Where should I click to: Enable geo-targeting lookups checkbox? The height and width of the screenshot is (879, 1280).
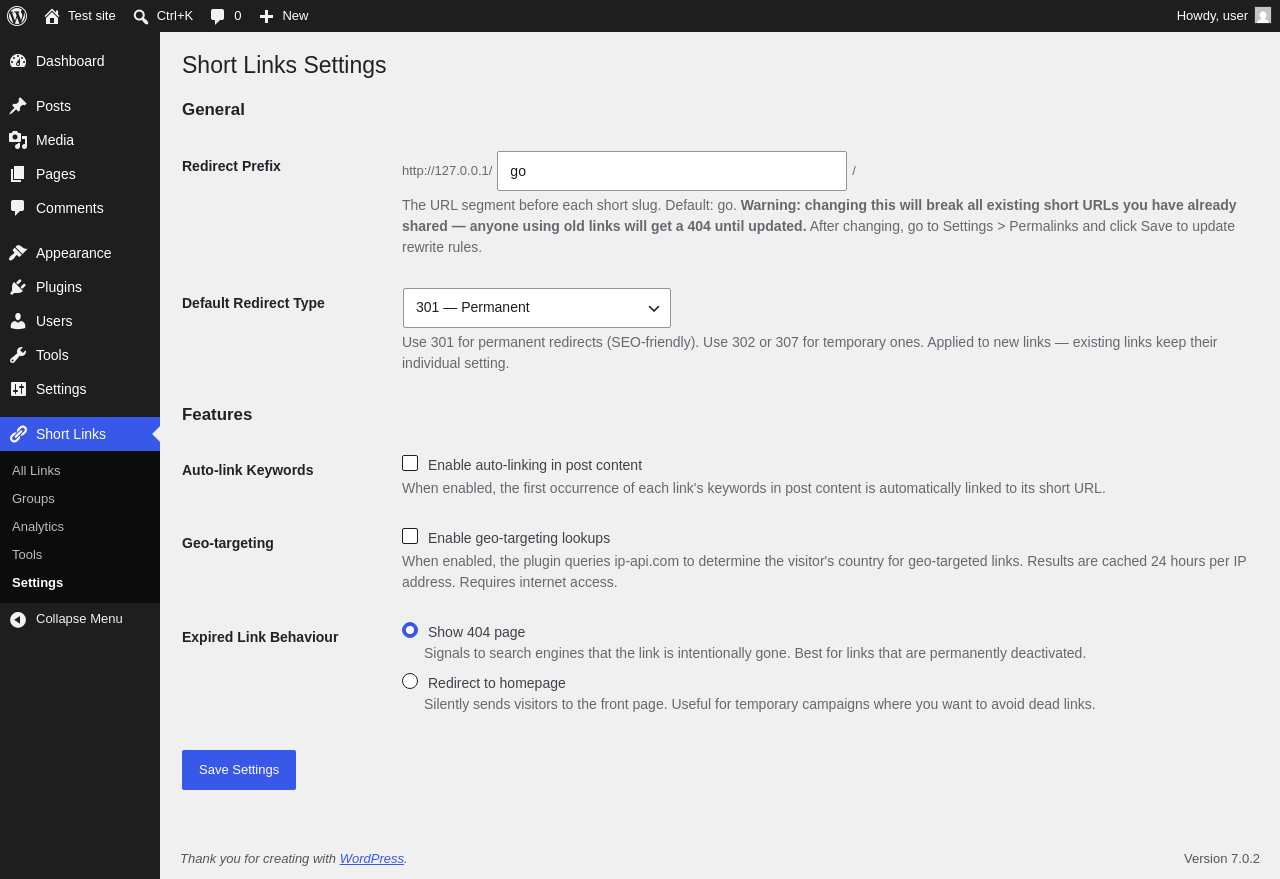(410, 536)
